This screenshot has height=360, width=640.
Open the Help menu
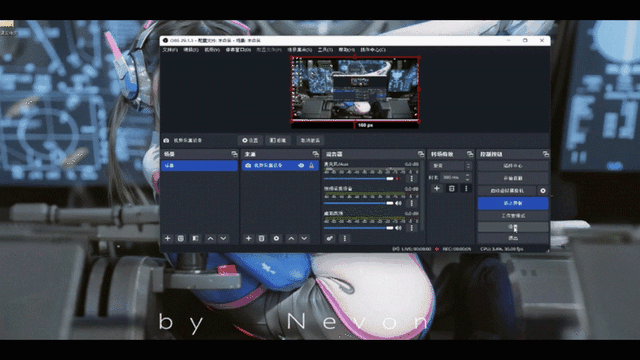tap(346, 50)
